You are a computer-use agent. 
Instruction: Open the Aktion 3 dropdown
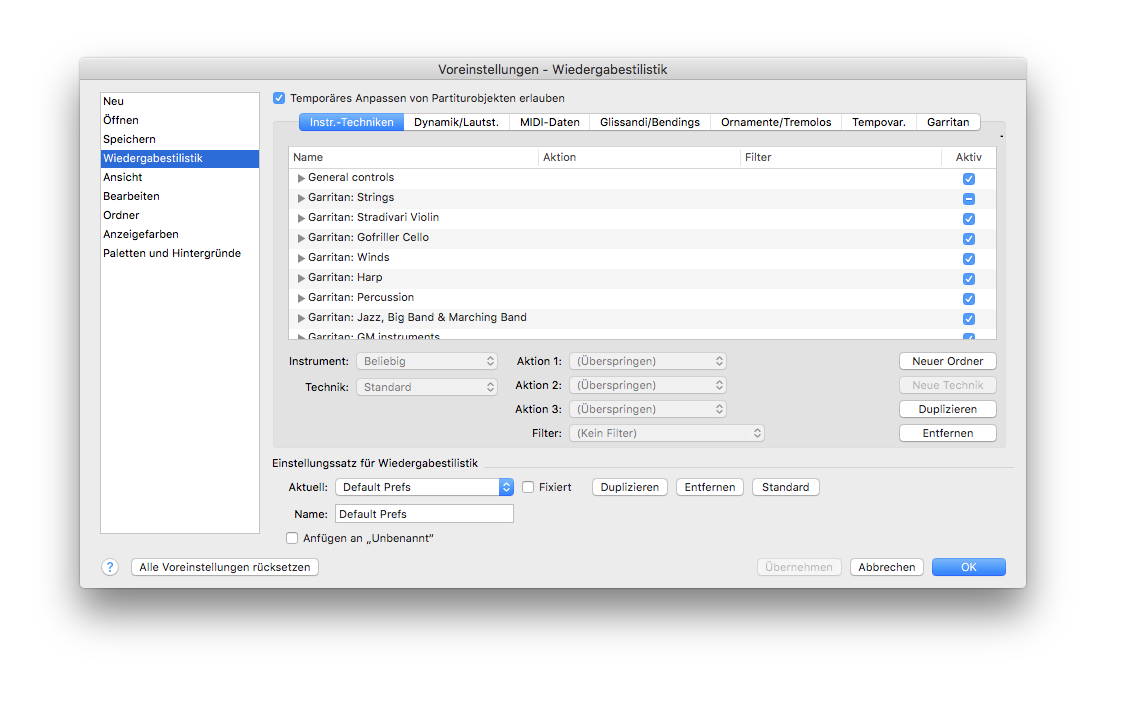pos(648,409)
